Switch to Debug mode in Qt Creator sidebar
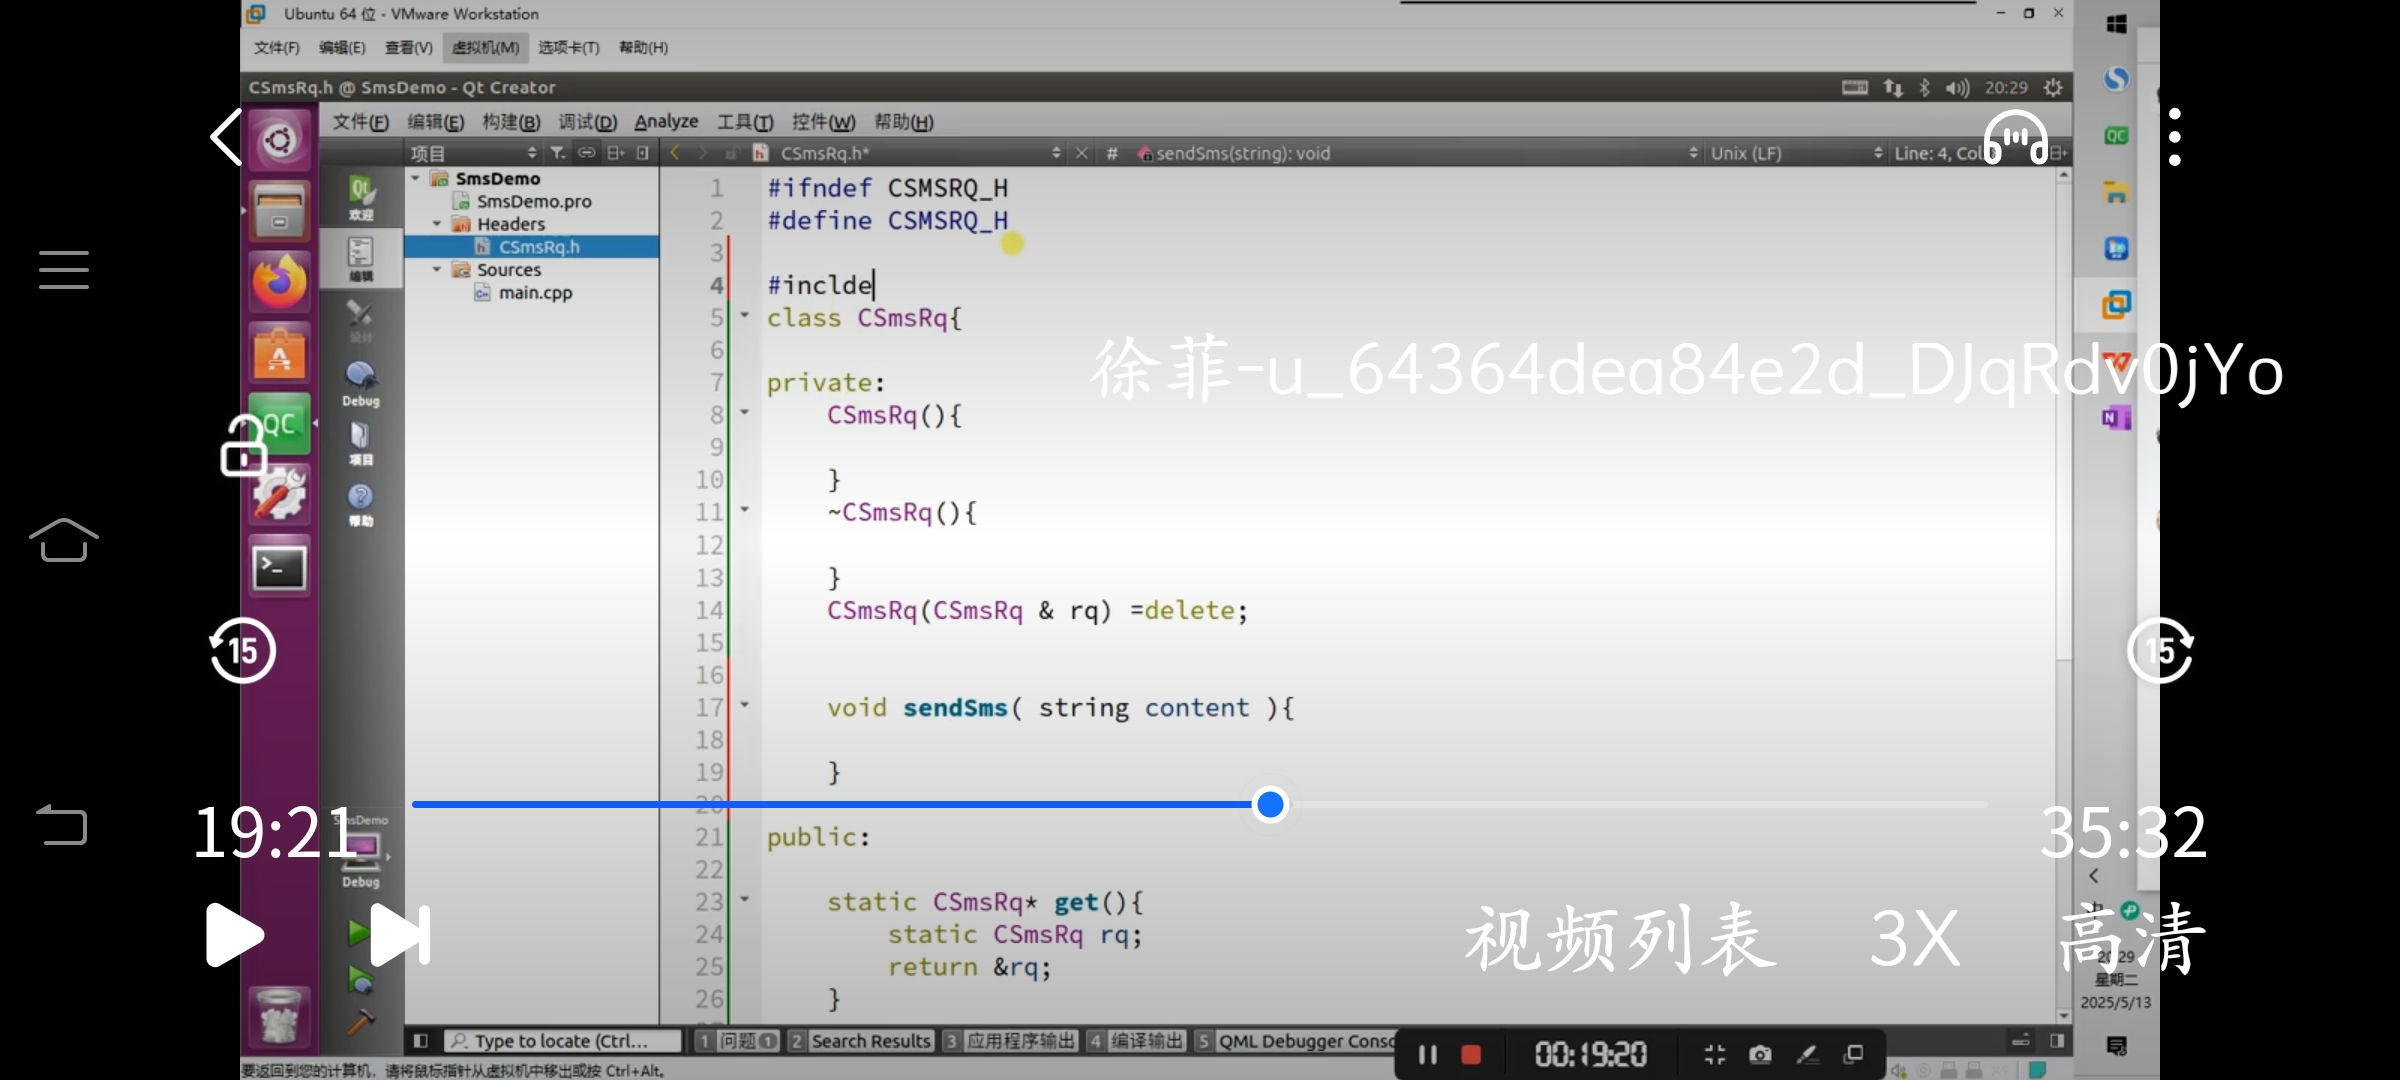The image size is (2400, 1080). click(x=361, y=383)
